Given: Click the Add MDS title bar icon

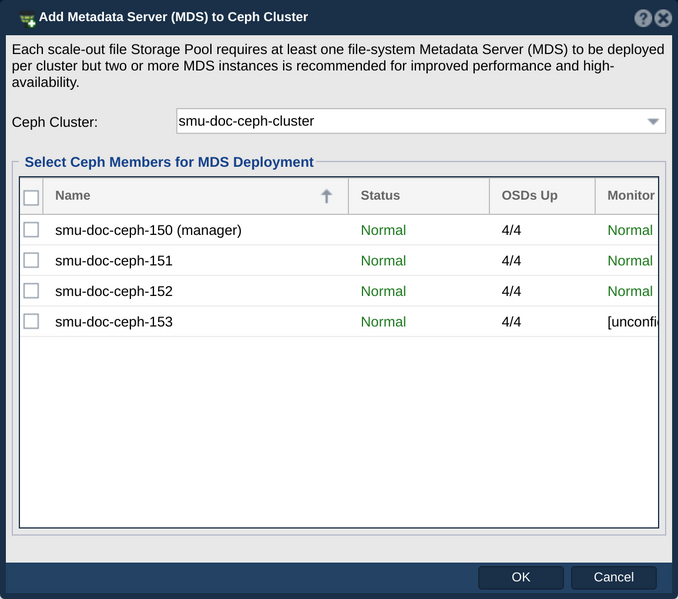Looking at the screenshot, I should tap(28, 19).
